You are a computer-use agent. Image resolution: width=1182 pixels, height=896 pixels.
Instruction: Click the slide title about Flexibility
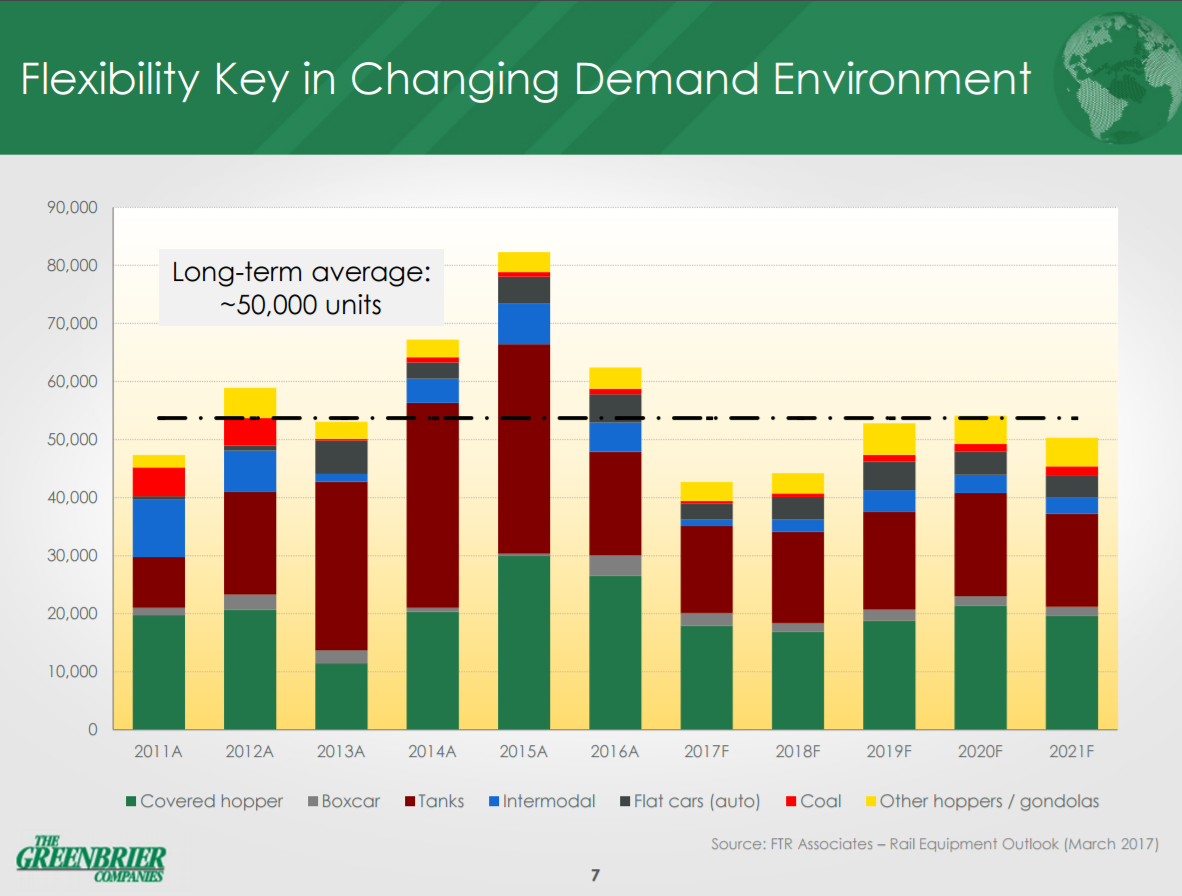pyautogui.click(x=525, y=79)
